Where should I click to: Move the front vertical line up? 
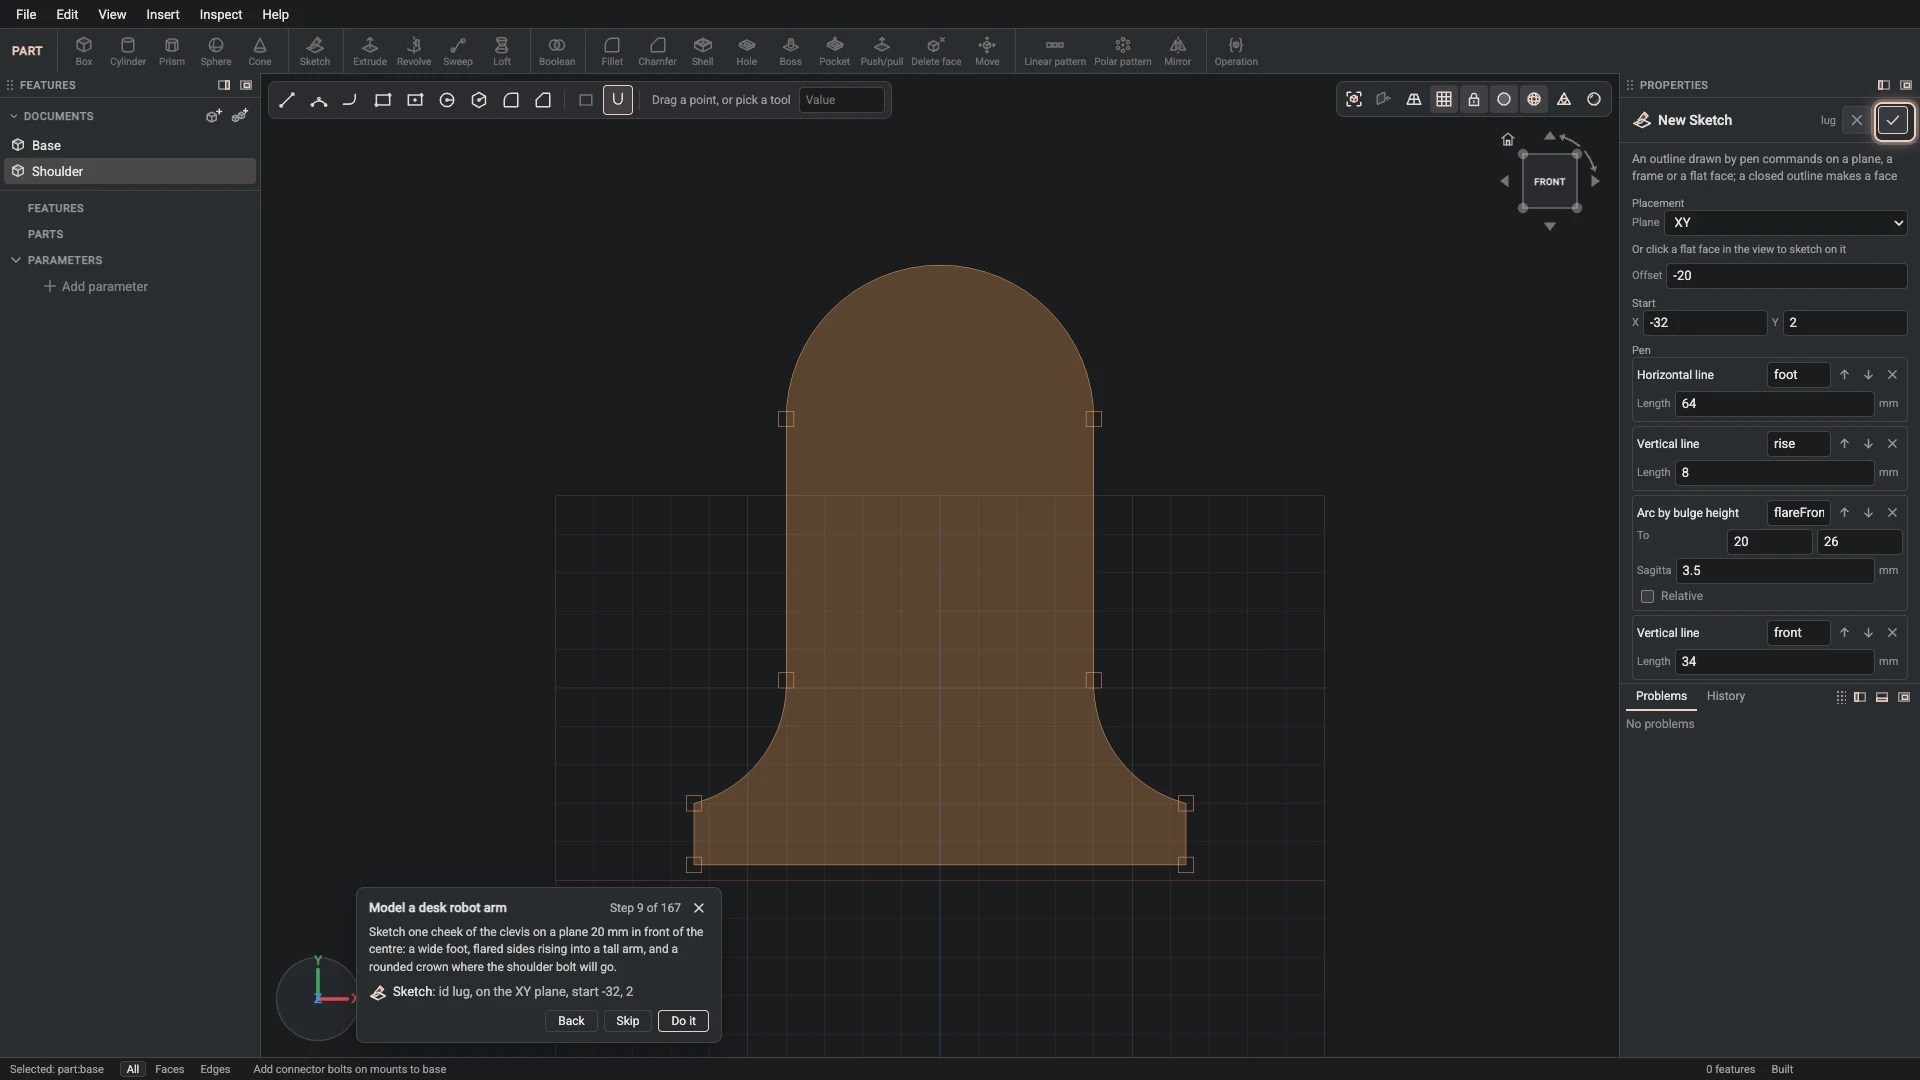click(1844, 633)
